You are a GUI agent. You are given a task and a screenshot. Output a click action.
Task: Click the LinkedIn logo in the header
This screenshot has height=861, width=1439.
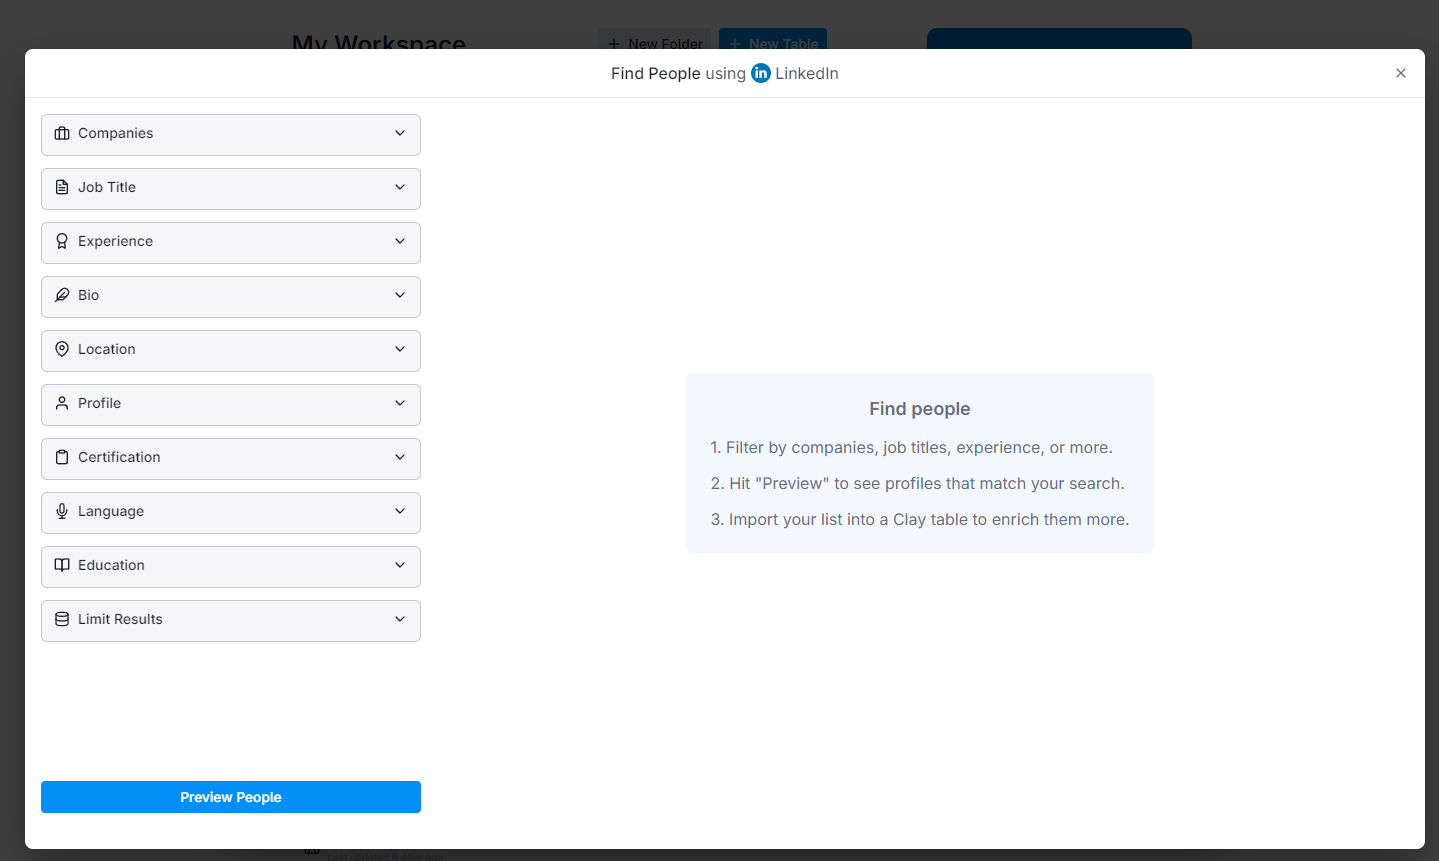click(761, 73)
